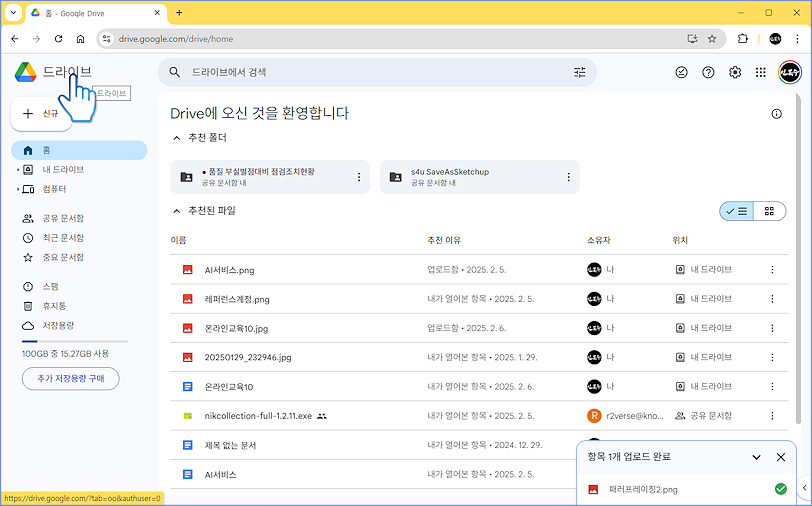Open search filter options icon
This screenshot has height=506, width=812.
click(x=579, y=73)
